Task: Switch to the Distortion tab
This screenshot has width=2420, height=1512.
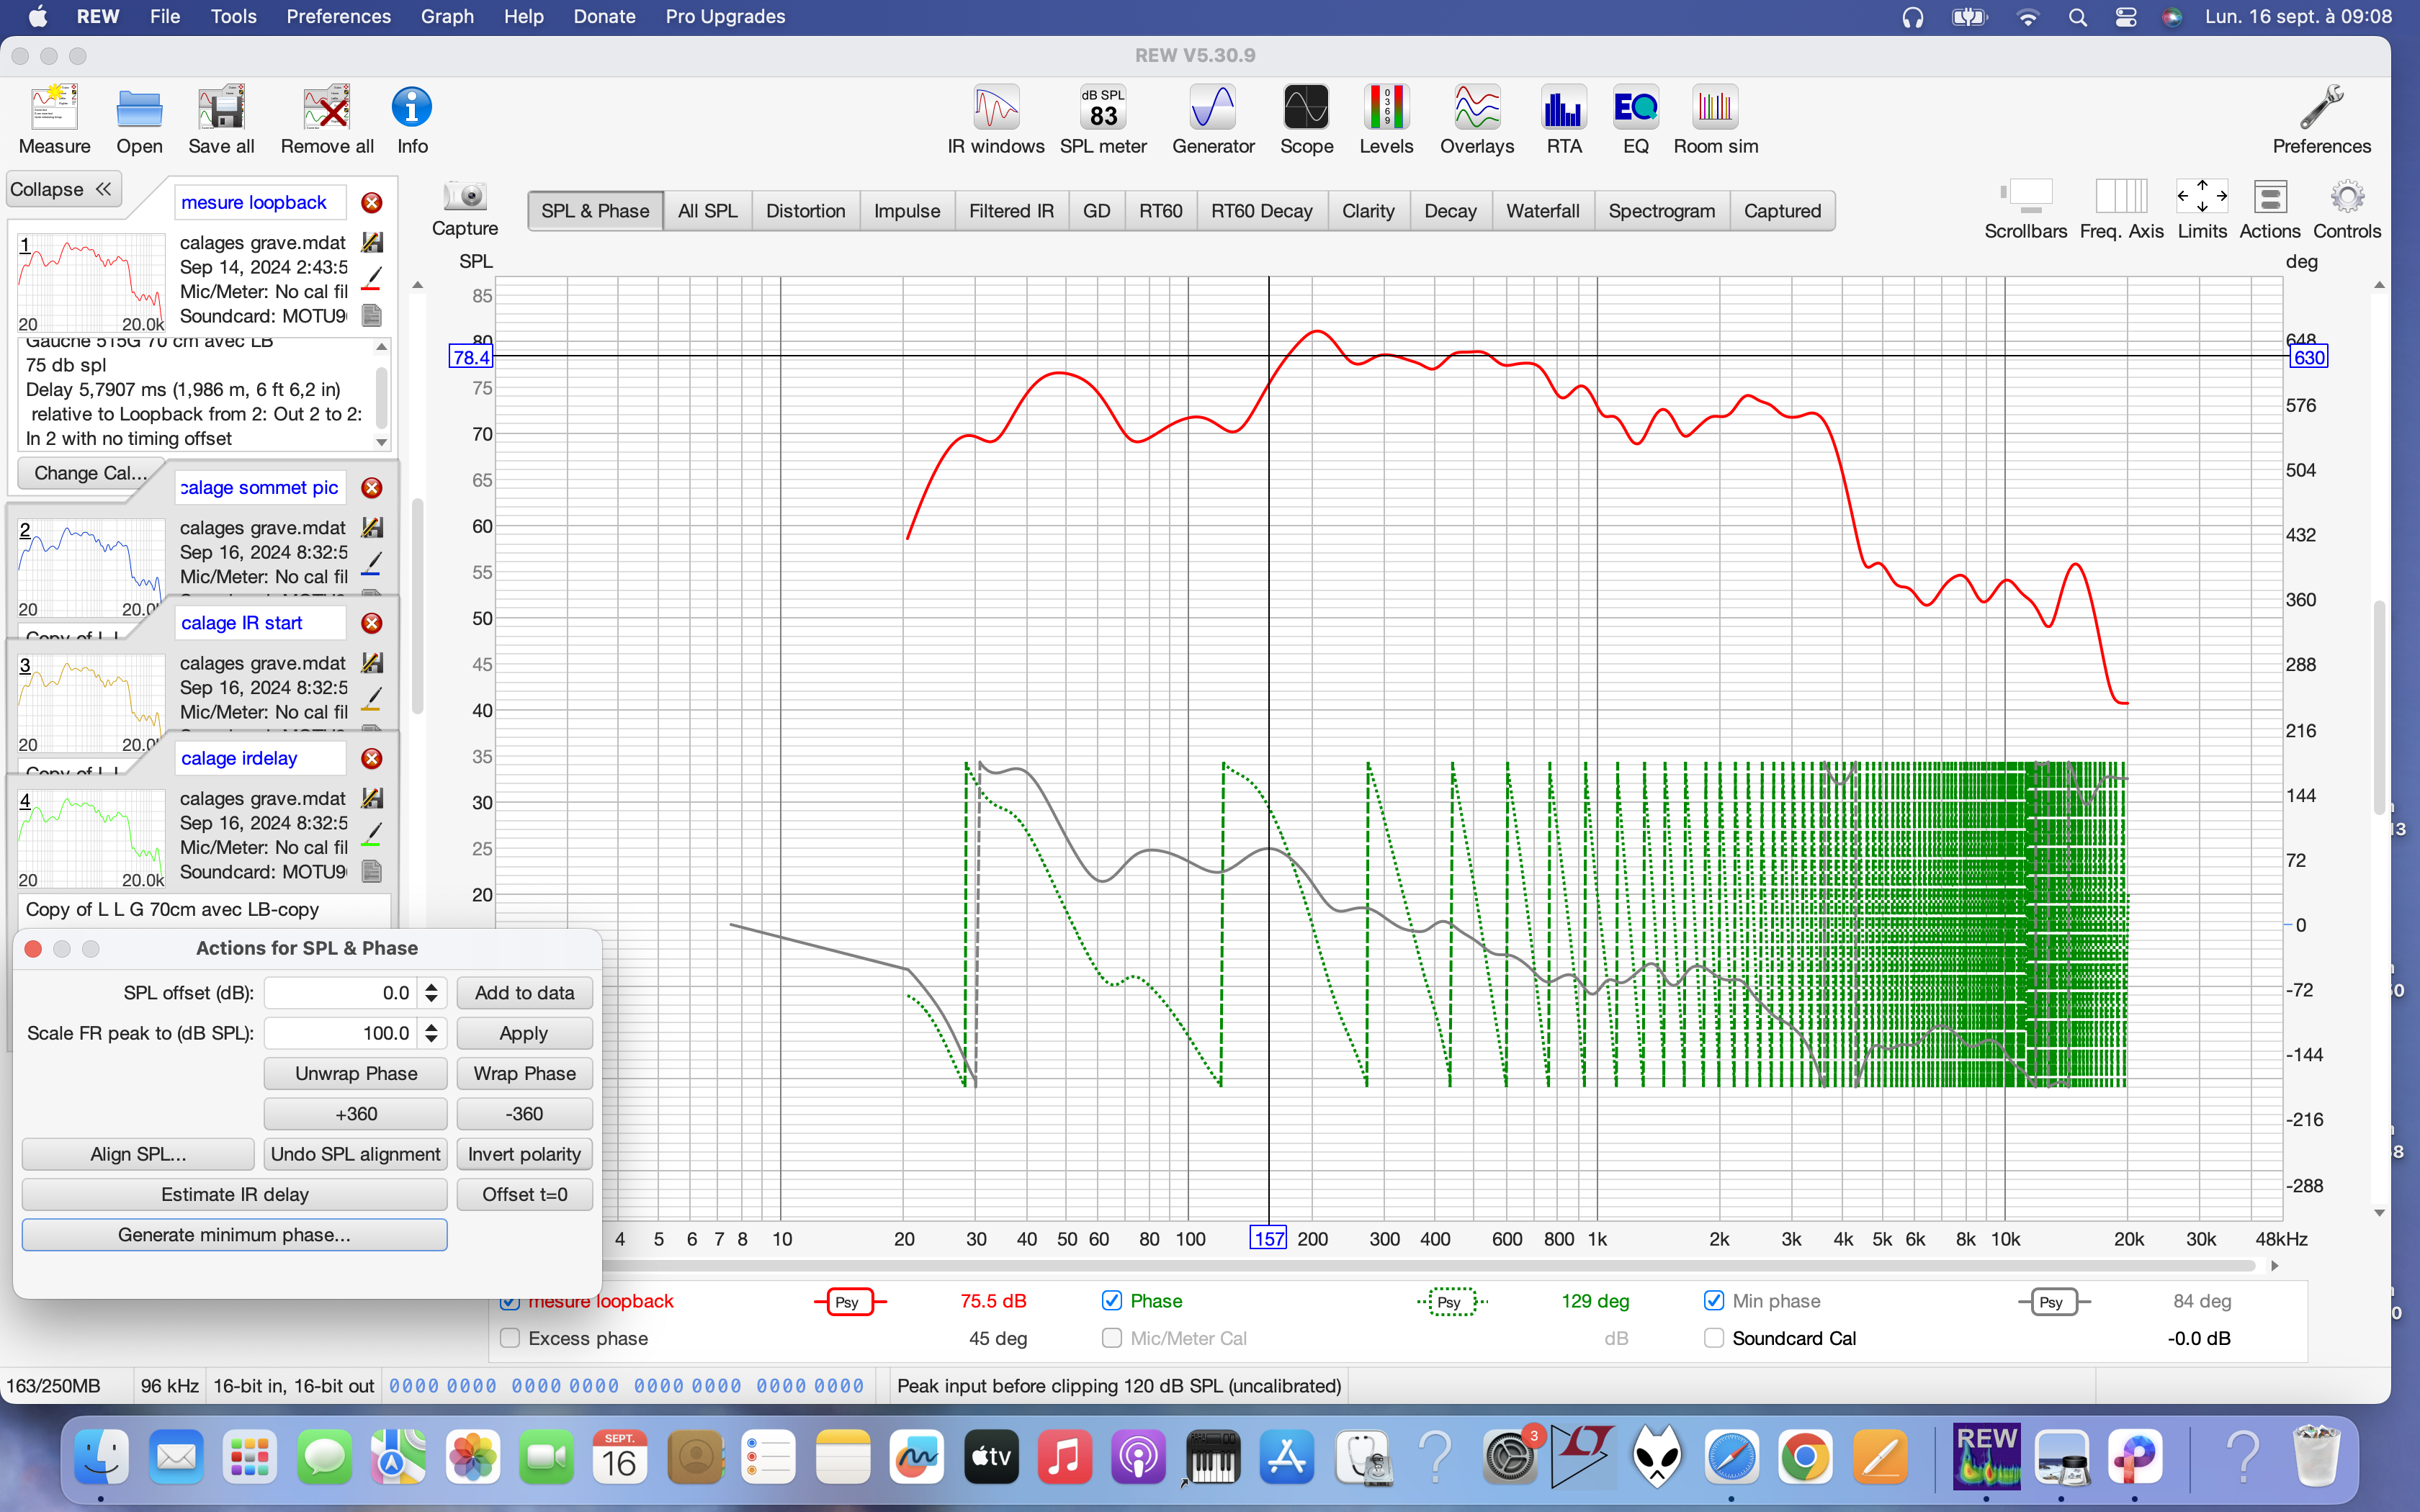Action: (805, 211)
